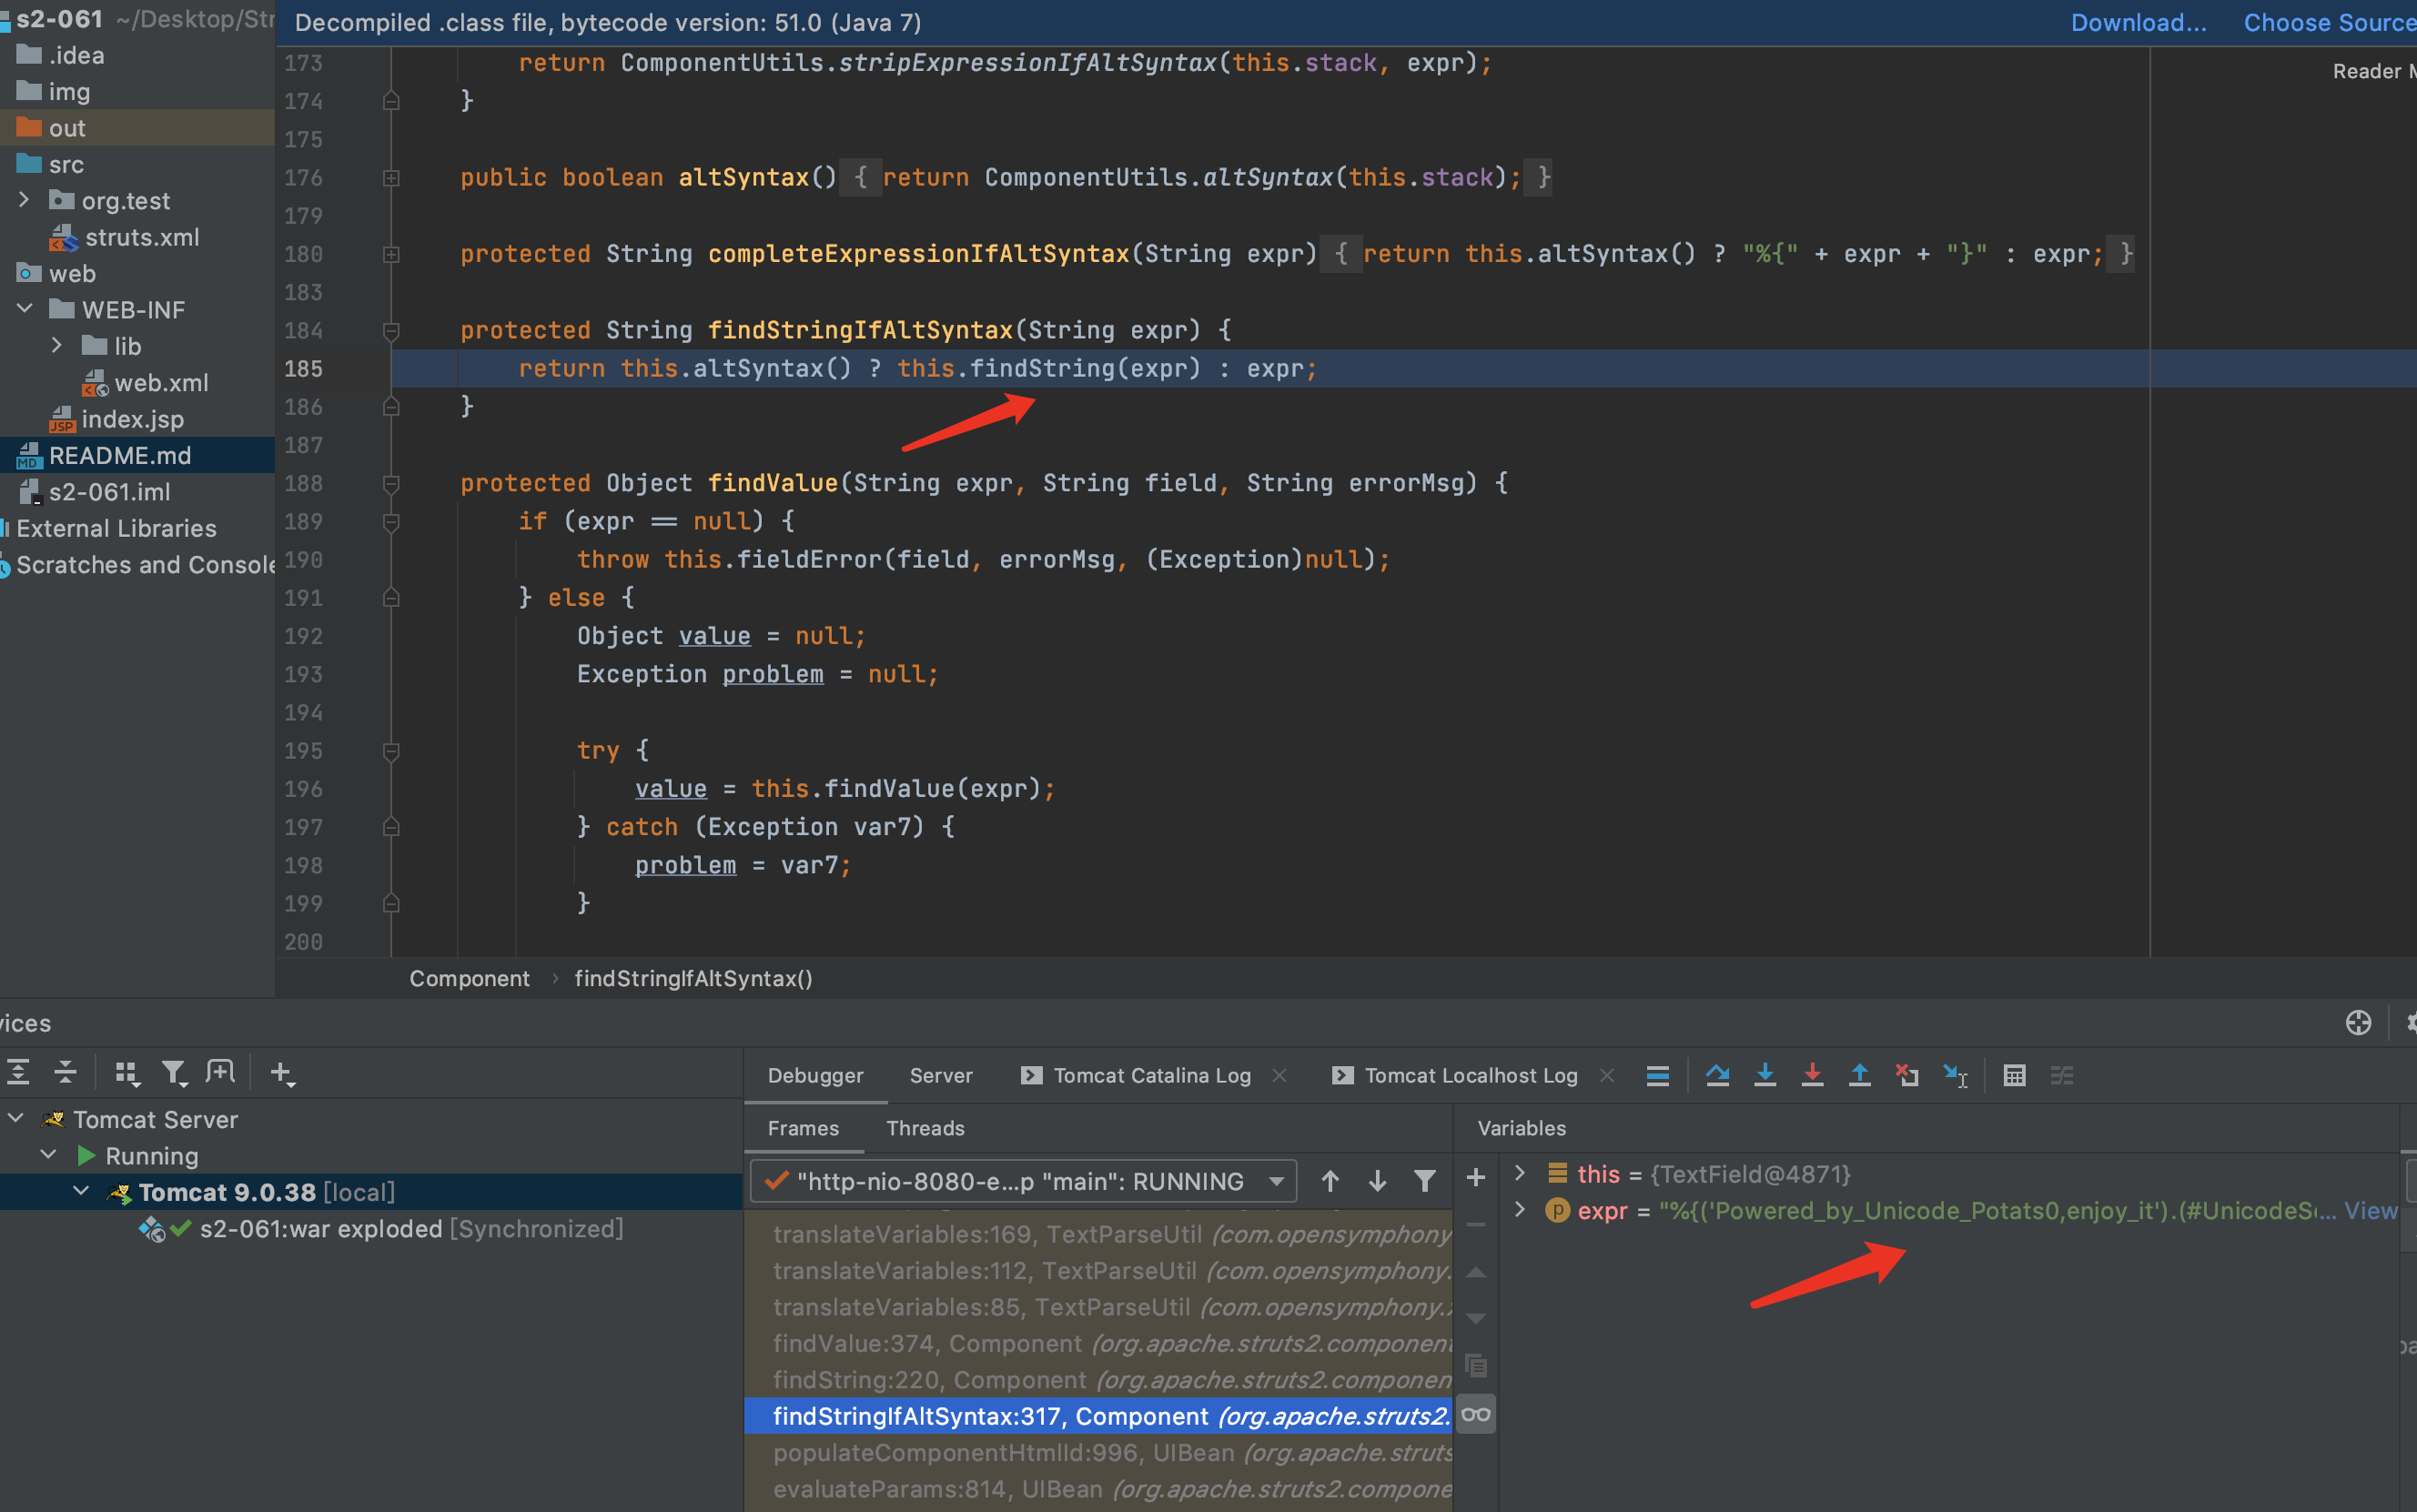Click the copy watch icon in variables gutter

point(1476,1366)
